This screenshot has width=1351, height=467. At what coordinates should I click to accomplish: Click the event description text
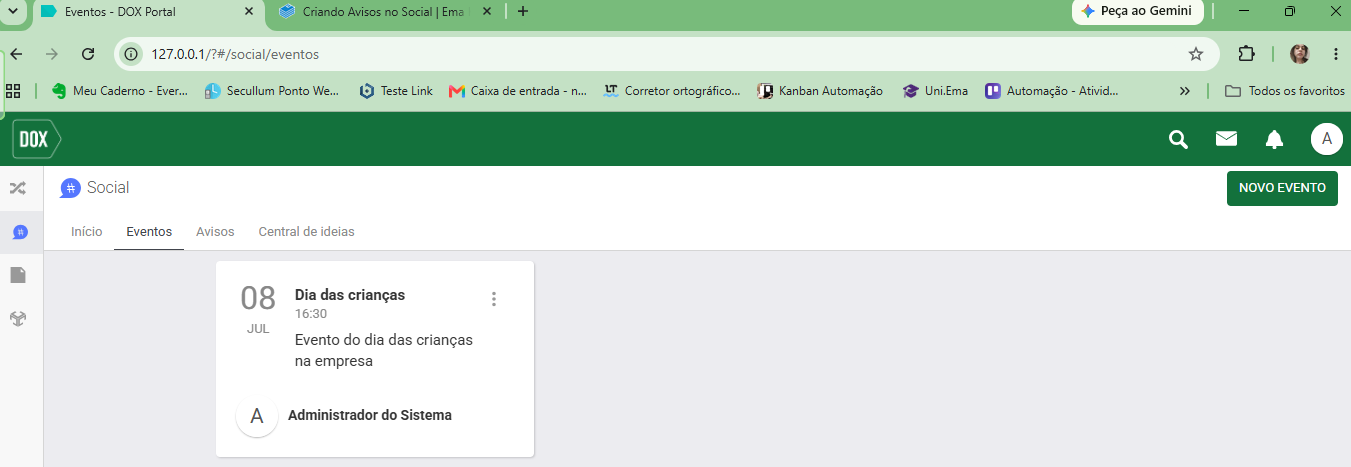coord(384,351)
